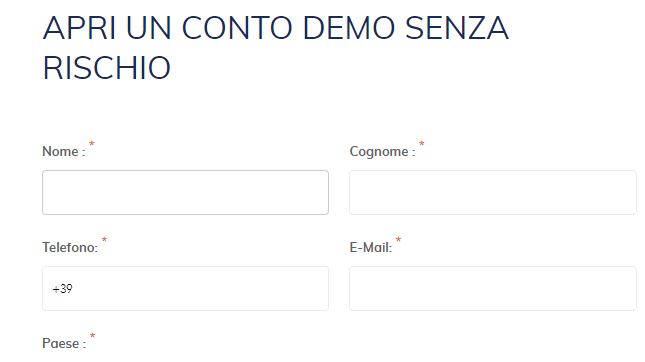Click into the Nome text field

[x=185, y=192]
